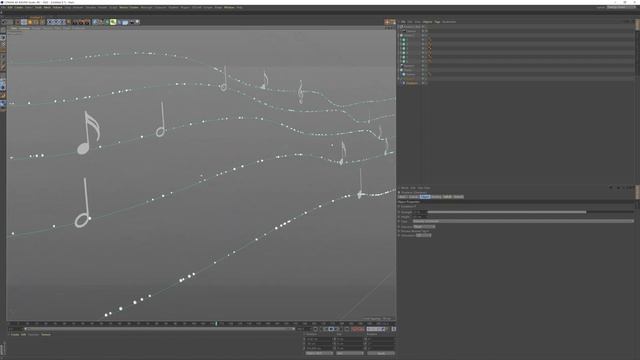The height and width of the screenshot is (360, 640).
Task: Click Size X field in Coordinates
Action: click(349, 339)
